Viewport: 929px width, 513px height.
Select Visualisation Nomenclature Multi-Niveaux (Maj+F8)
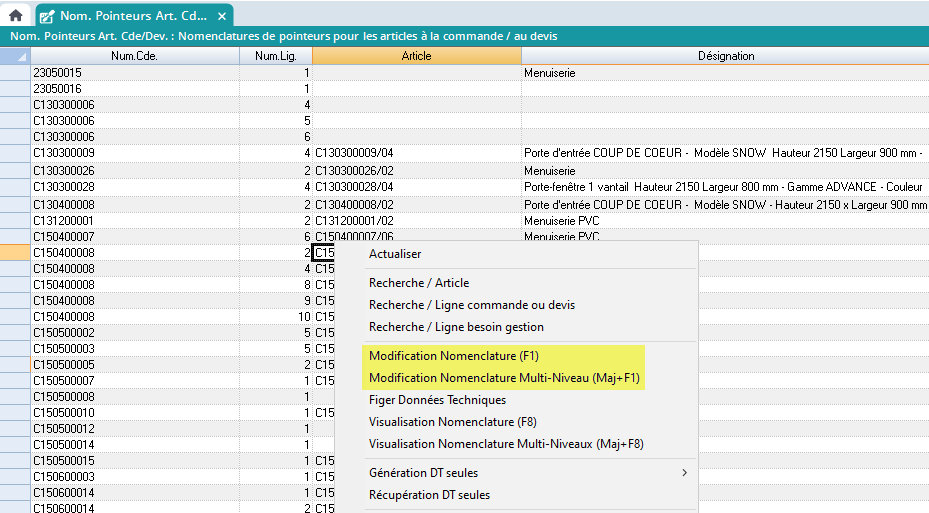click(x=506, y=444)
